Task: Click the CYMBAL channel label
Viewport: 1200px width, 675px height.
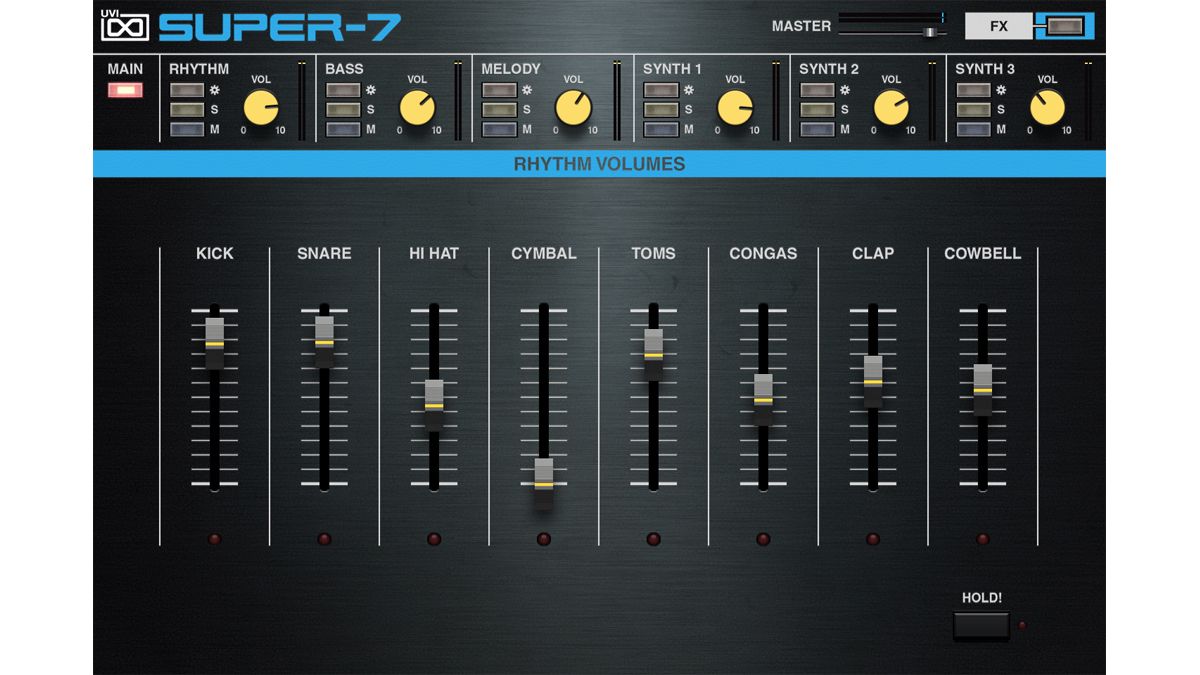Action: 544,254
